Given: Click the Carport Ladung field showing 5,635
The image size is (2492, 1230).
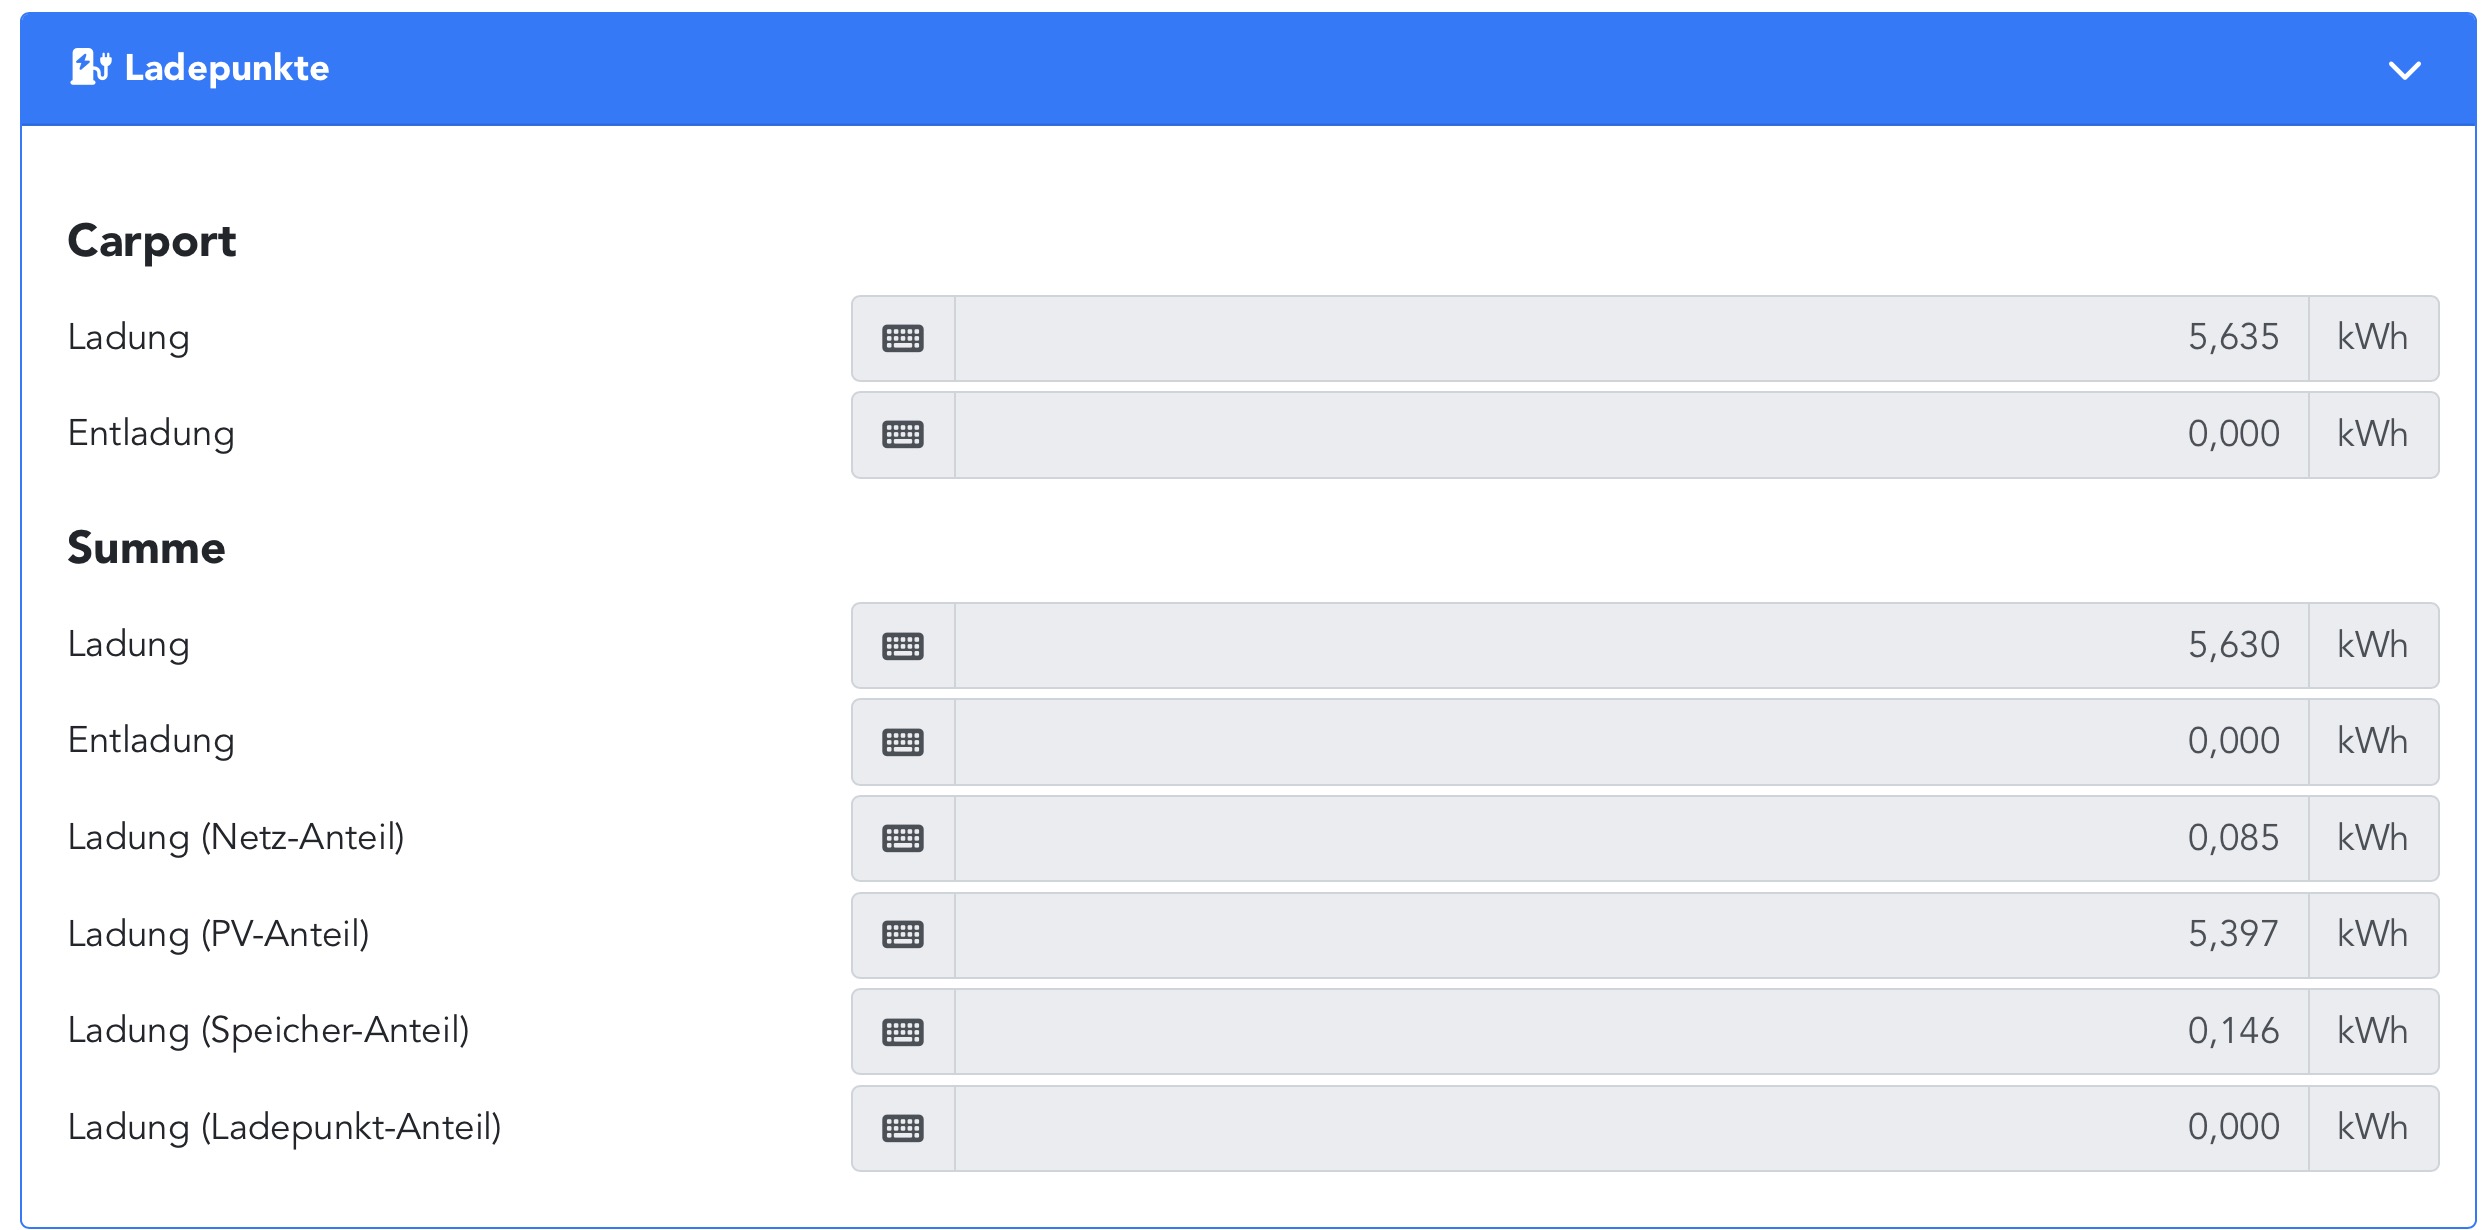Looking at the screenshot, I should coord(1630,338).
